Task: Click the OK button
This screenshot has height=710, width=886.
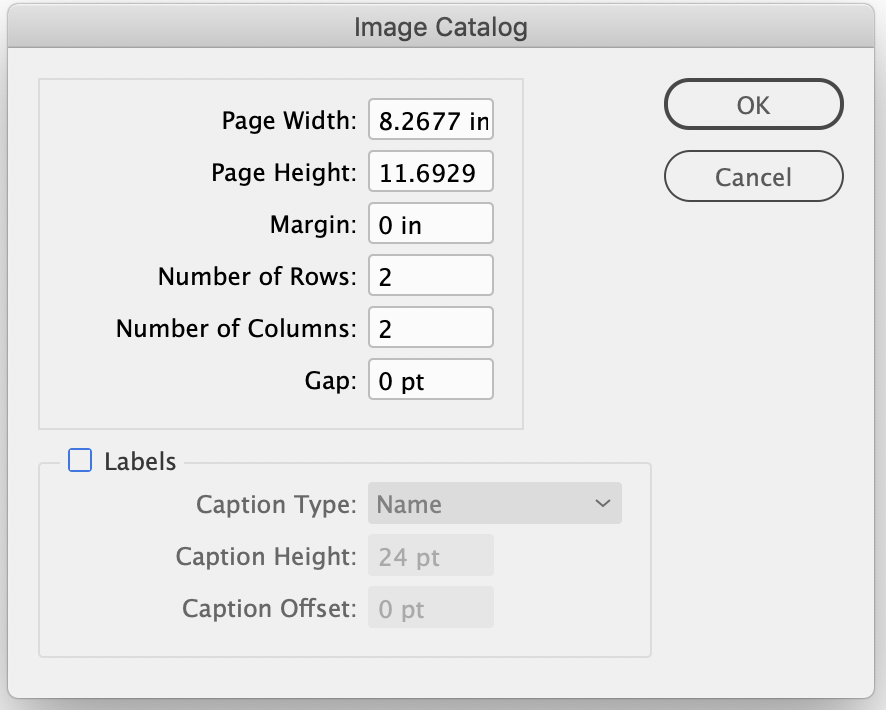Action: point(753,104)
